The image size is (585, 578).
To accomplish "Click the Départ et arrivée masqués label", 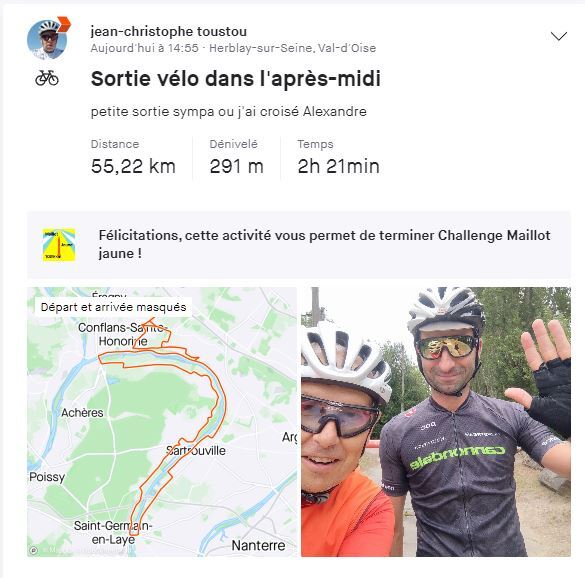I will [113, 307].
